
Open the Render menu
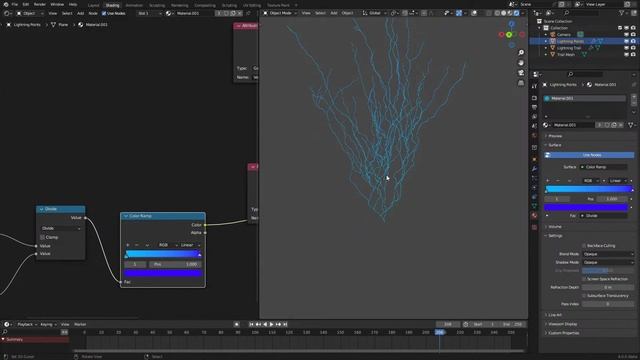40,4
